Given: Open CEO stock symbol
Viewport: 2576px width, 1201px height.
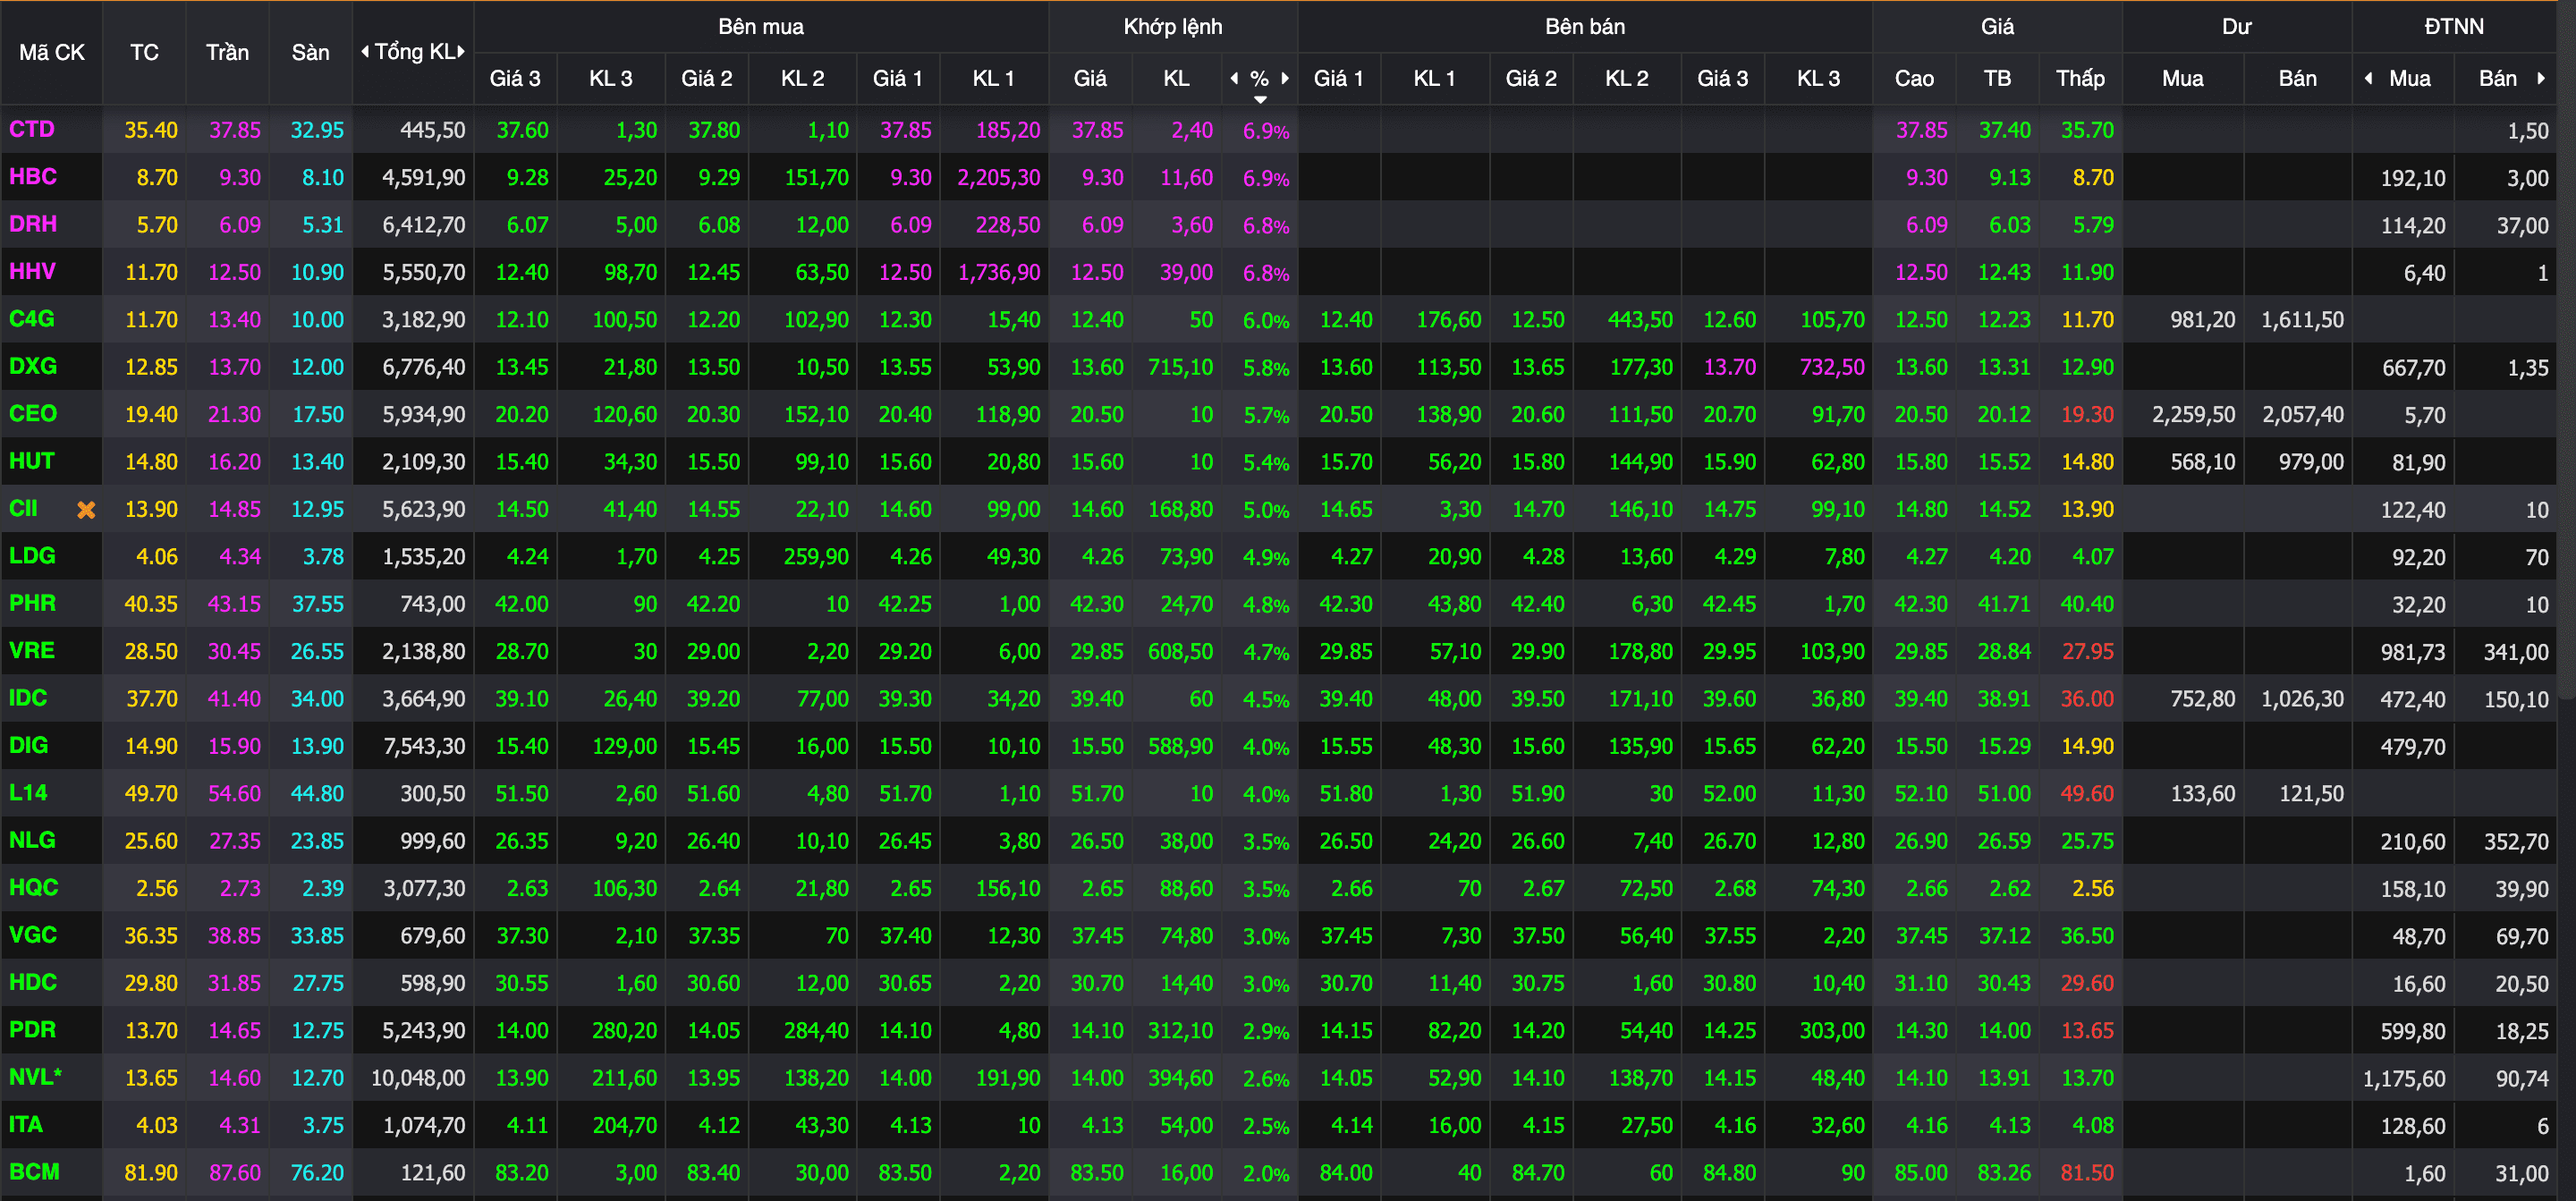Looking at the screenshot, I should coord(33,414).
